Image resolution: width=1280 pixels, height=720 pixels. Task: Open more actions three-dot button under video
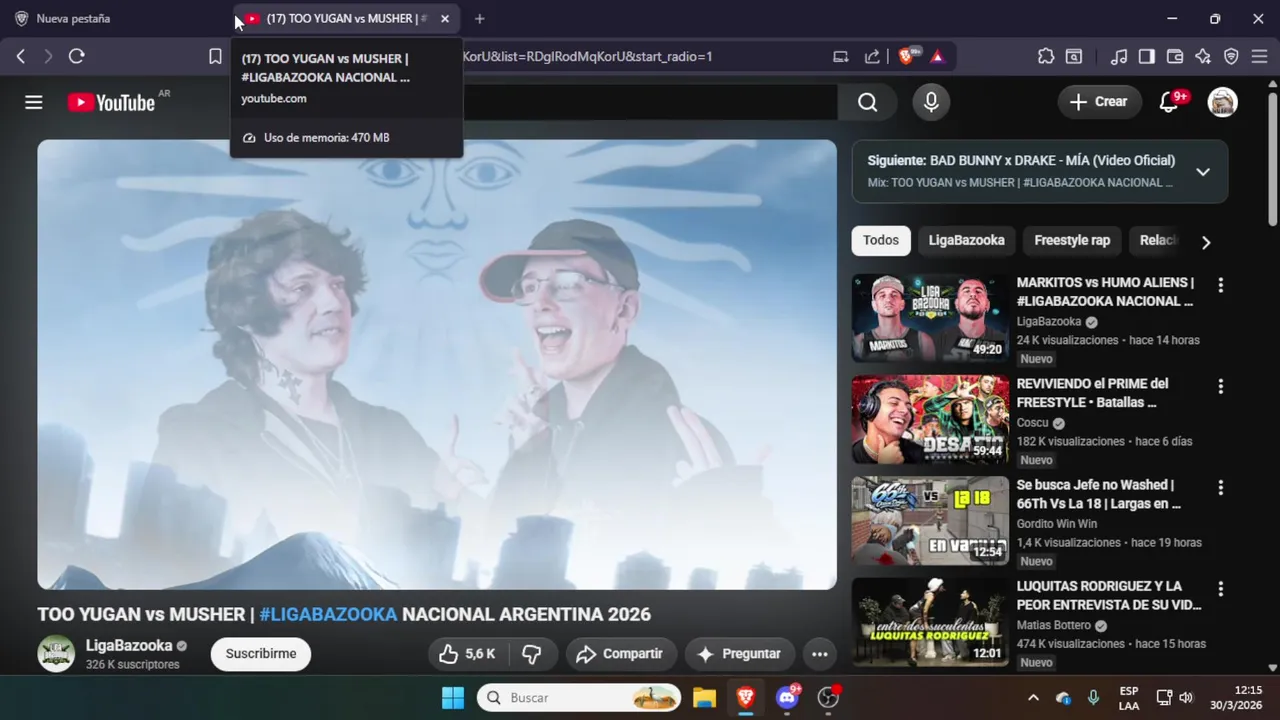point(819,654)
